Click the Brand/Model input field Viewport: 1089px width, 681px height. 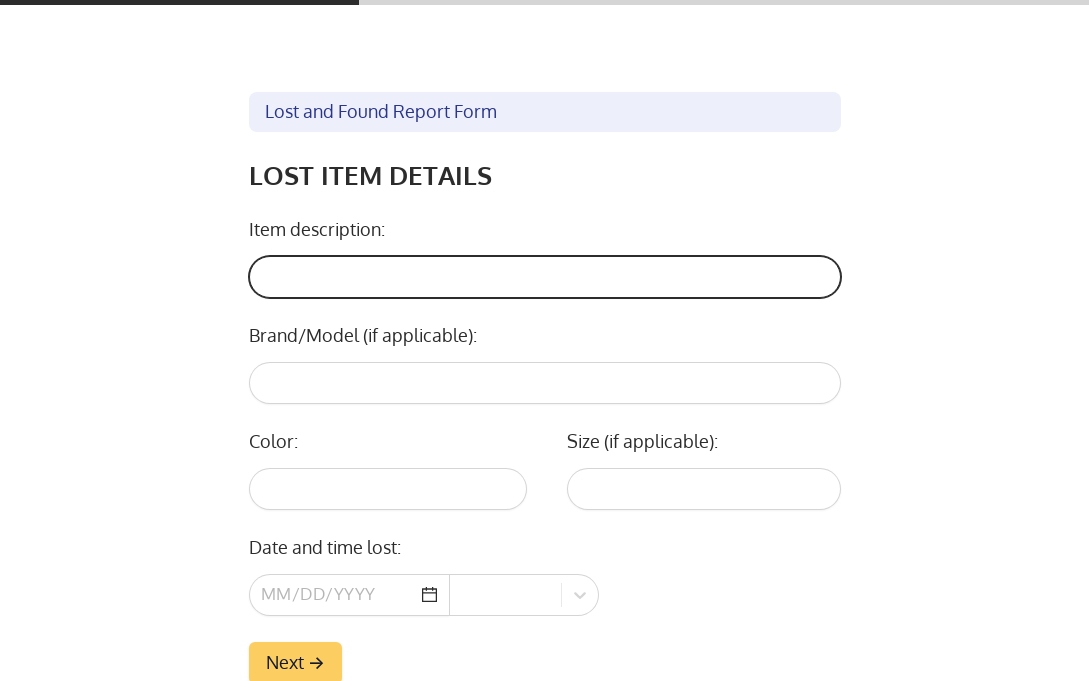point(545,383)
